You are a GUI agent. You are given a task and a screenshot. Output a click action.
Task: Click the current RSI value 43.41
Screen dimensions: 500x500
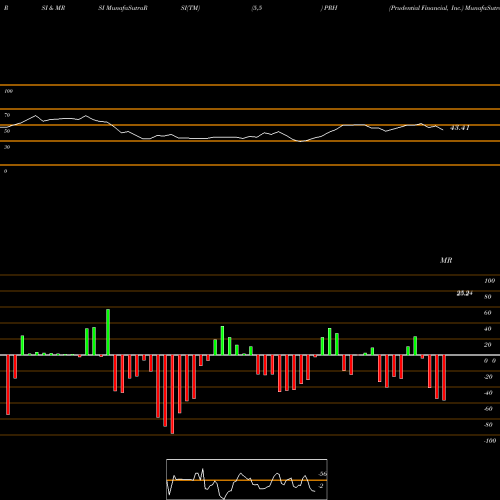460,128
